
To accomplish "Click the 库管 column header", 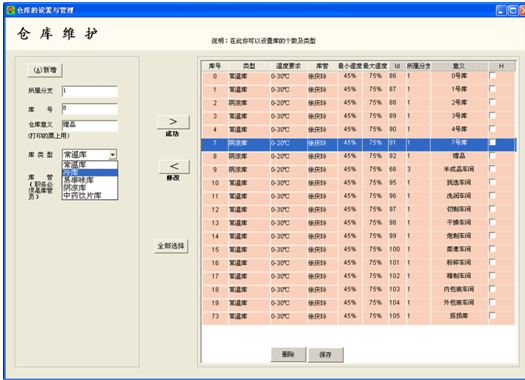I will pyautogui.click(x=322, y=66).
